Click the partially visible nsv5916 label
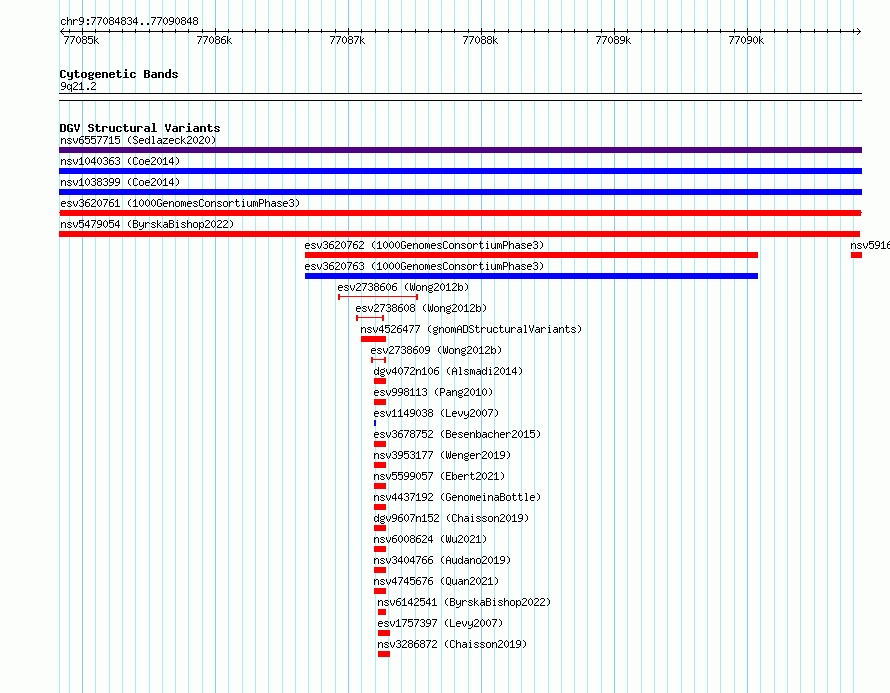 (870, 245)
